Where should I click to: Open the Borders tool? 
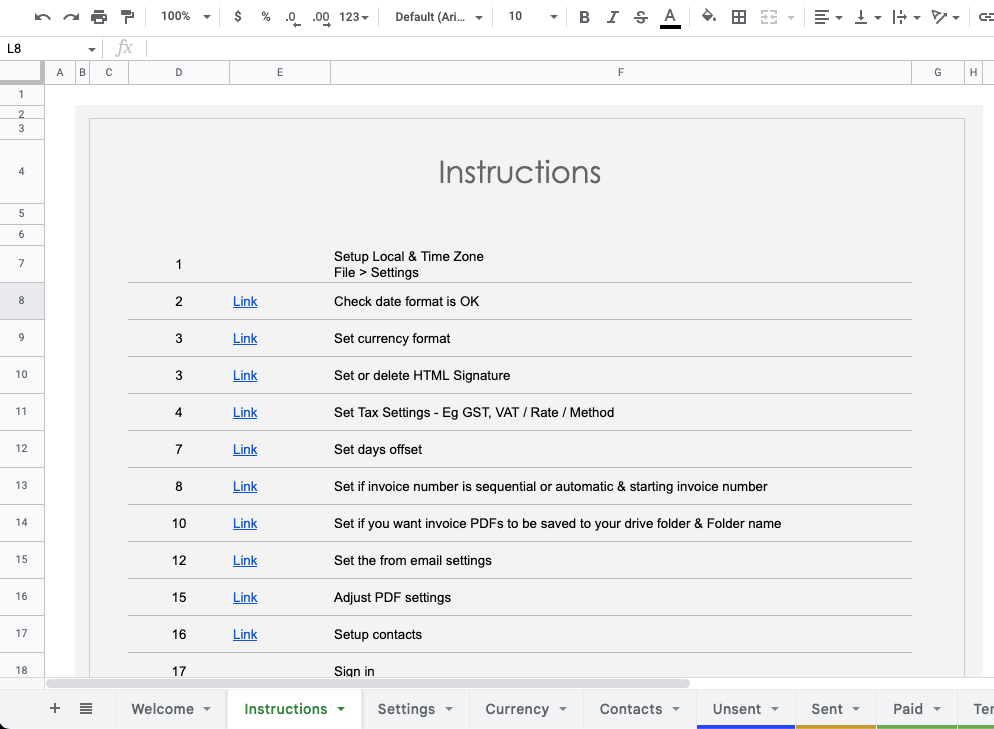(739, 17)
